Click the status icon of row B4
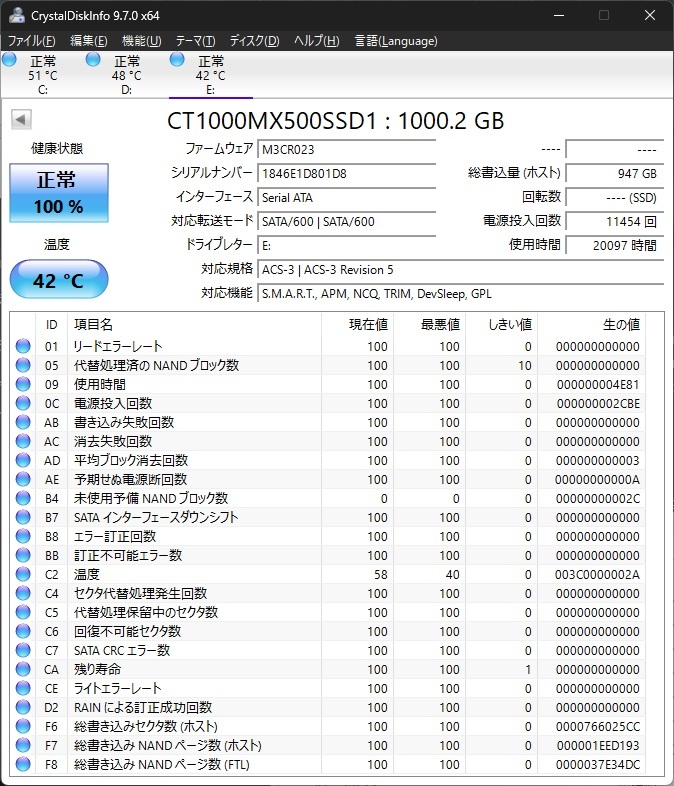Viewport: 674px width, 786px height. point(23,498)
